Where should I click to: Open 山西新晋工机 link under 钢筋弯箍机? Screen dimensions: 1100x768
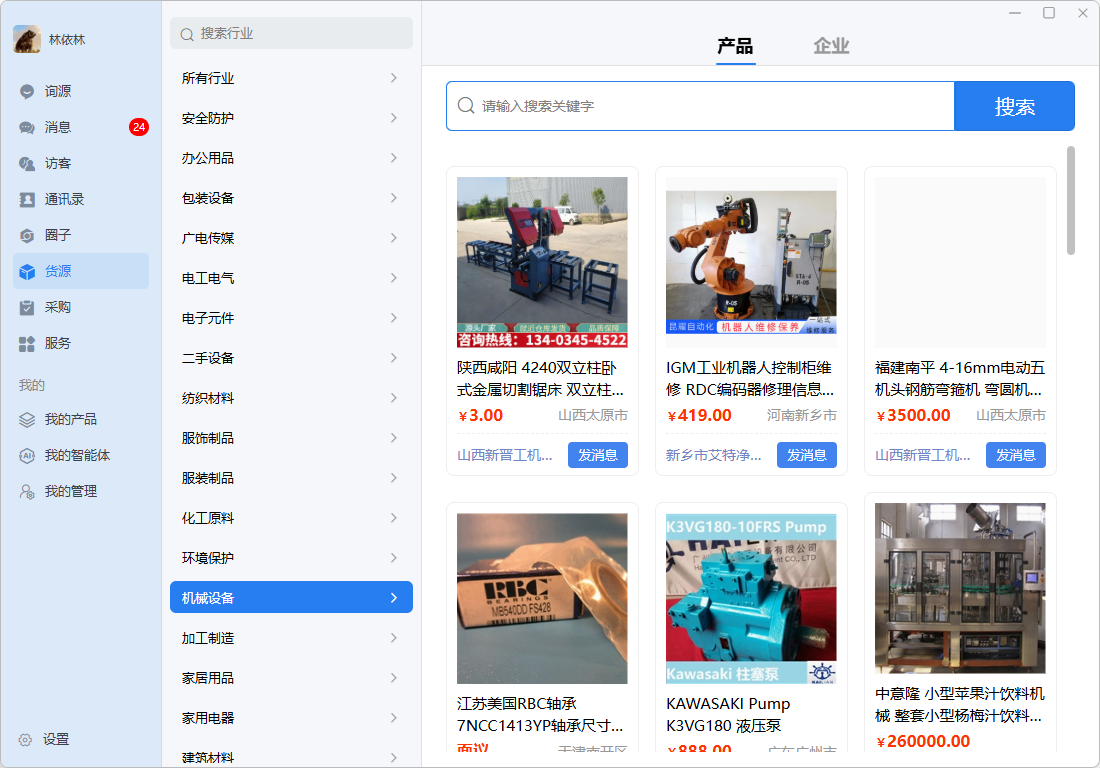[923, 455]
